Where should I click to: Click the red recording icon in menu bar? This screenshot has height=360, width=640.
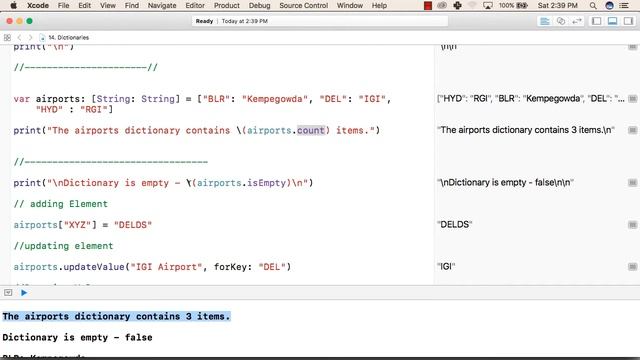tap(428, 5)
